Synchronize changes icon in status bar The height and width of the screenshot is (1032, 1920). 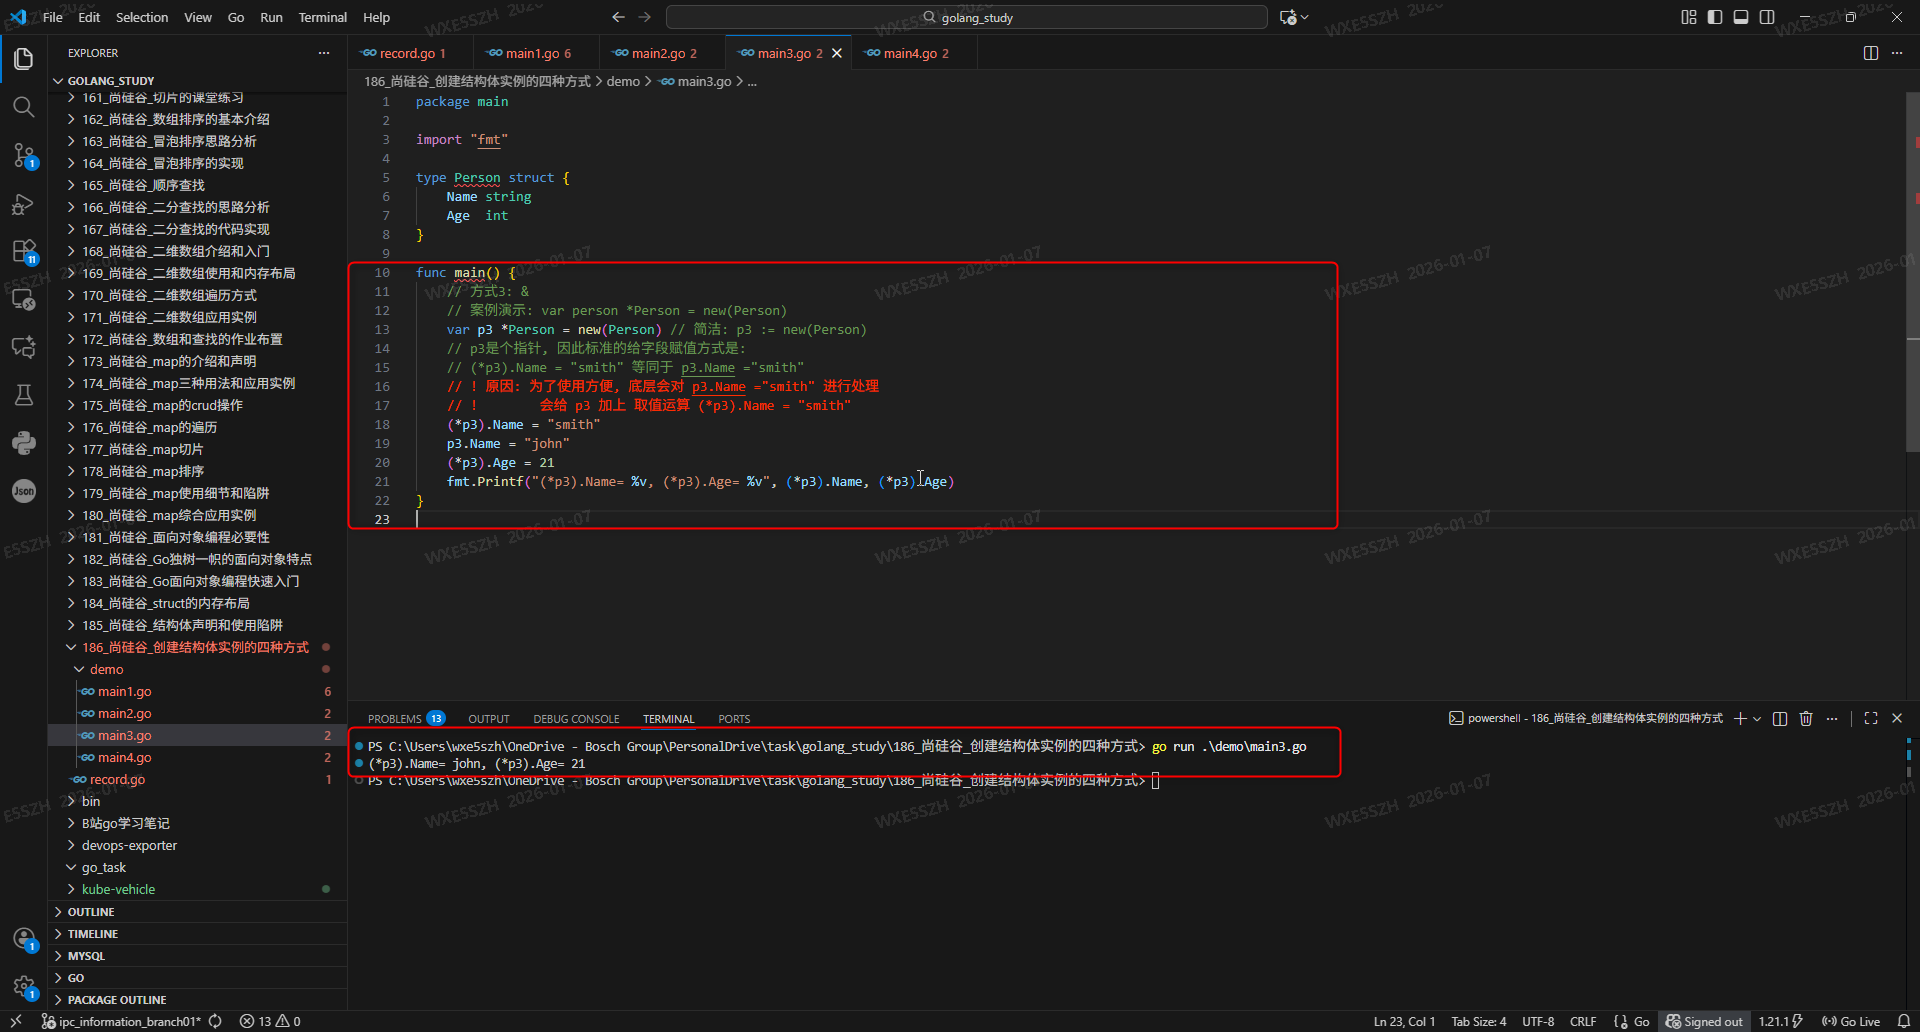215,1021
